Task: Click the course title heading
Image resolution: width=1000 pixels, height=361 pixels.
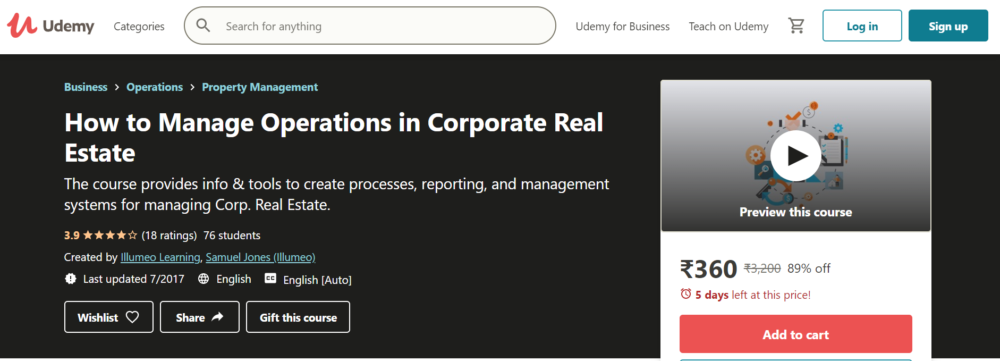Action: (334, 137)
